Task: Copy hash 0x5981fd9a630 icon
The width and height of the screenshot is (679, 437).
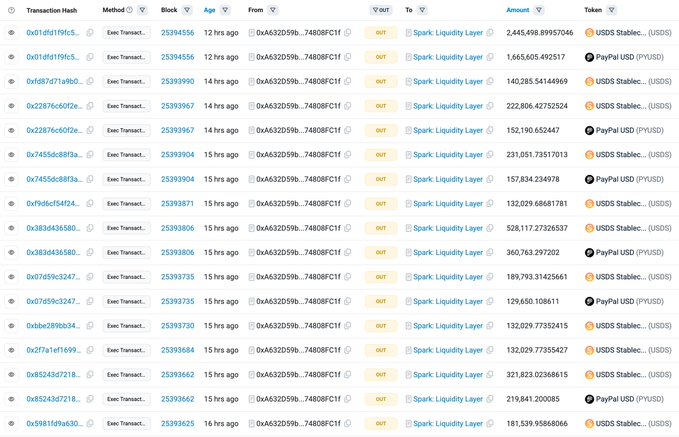Action: point(90,424)
